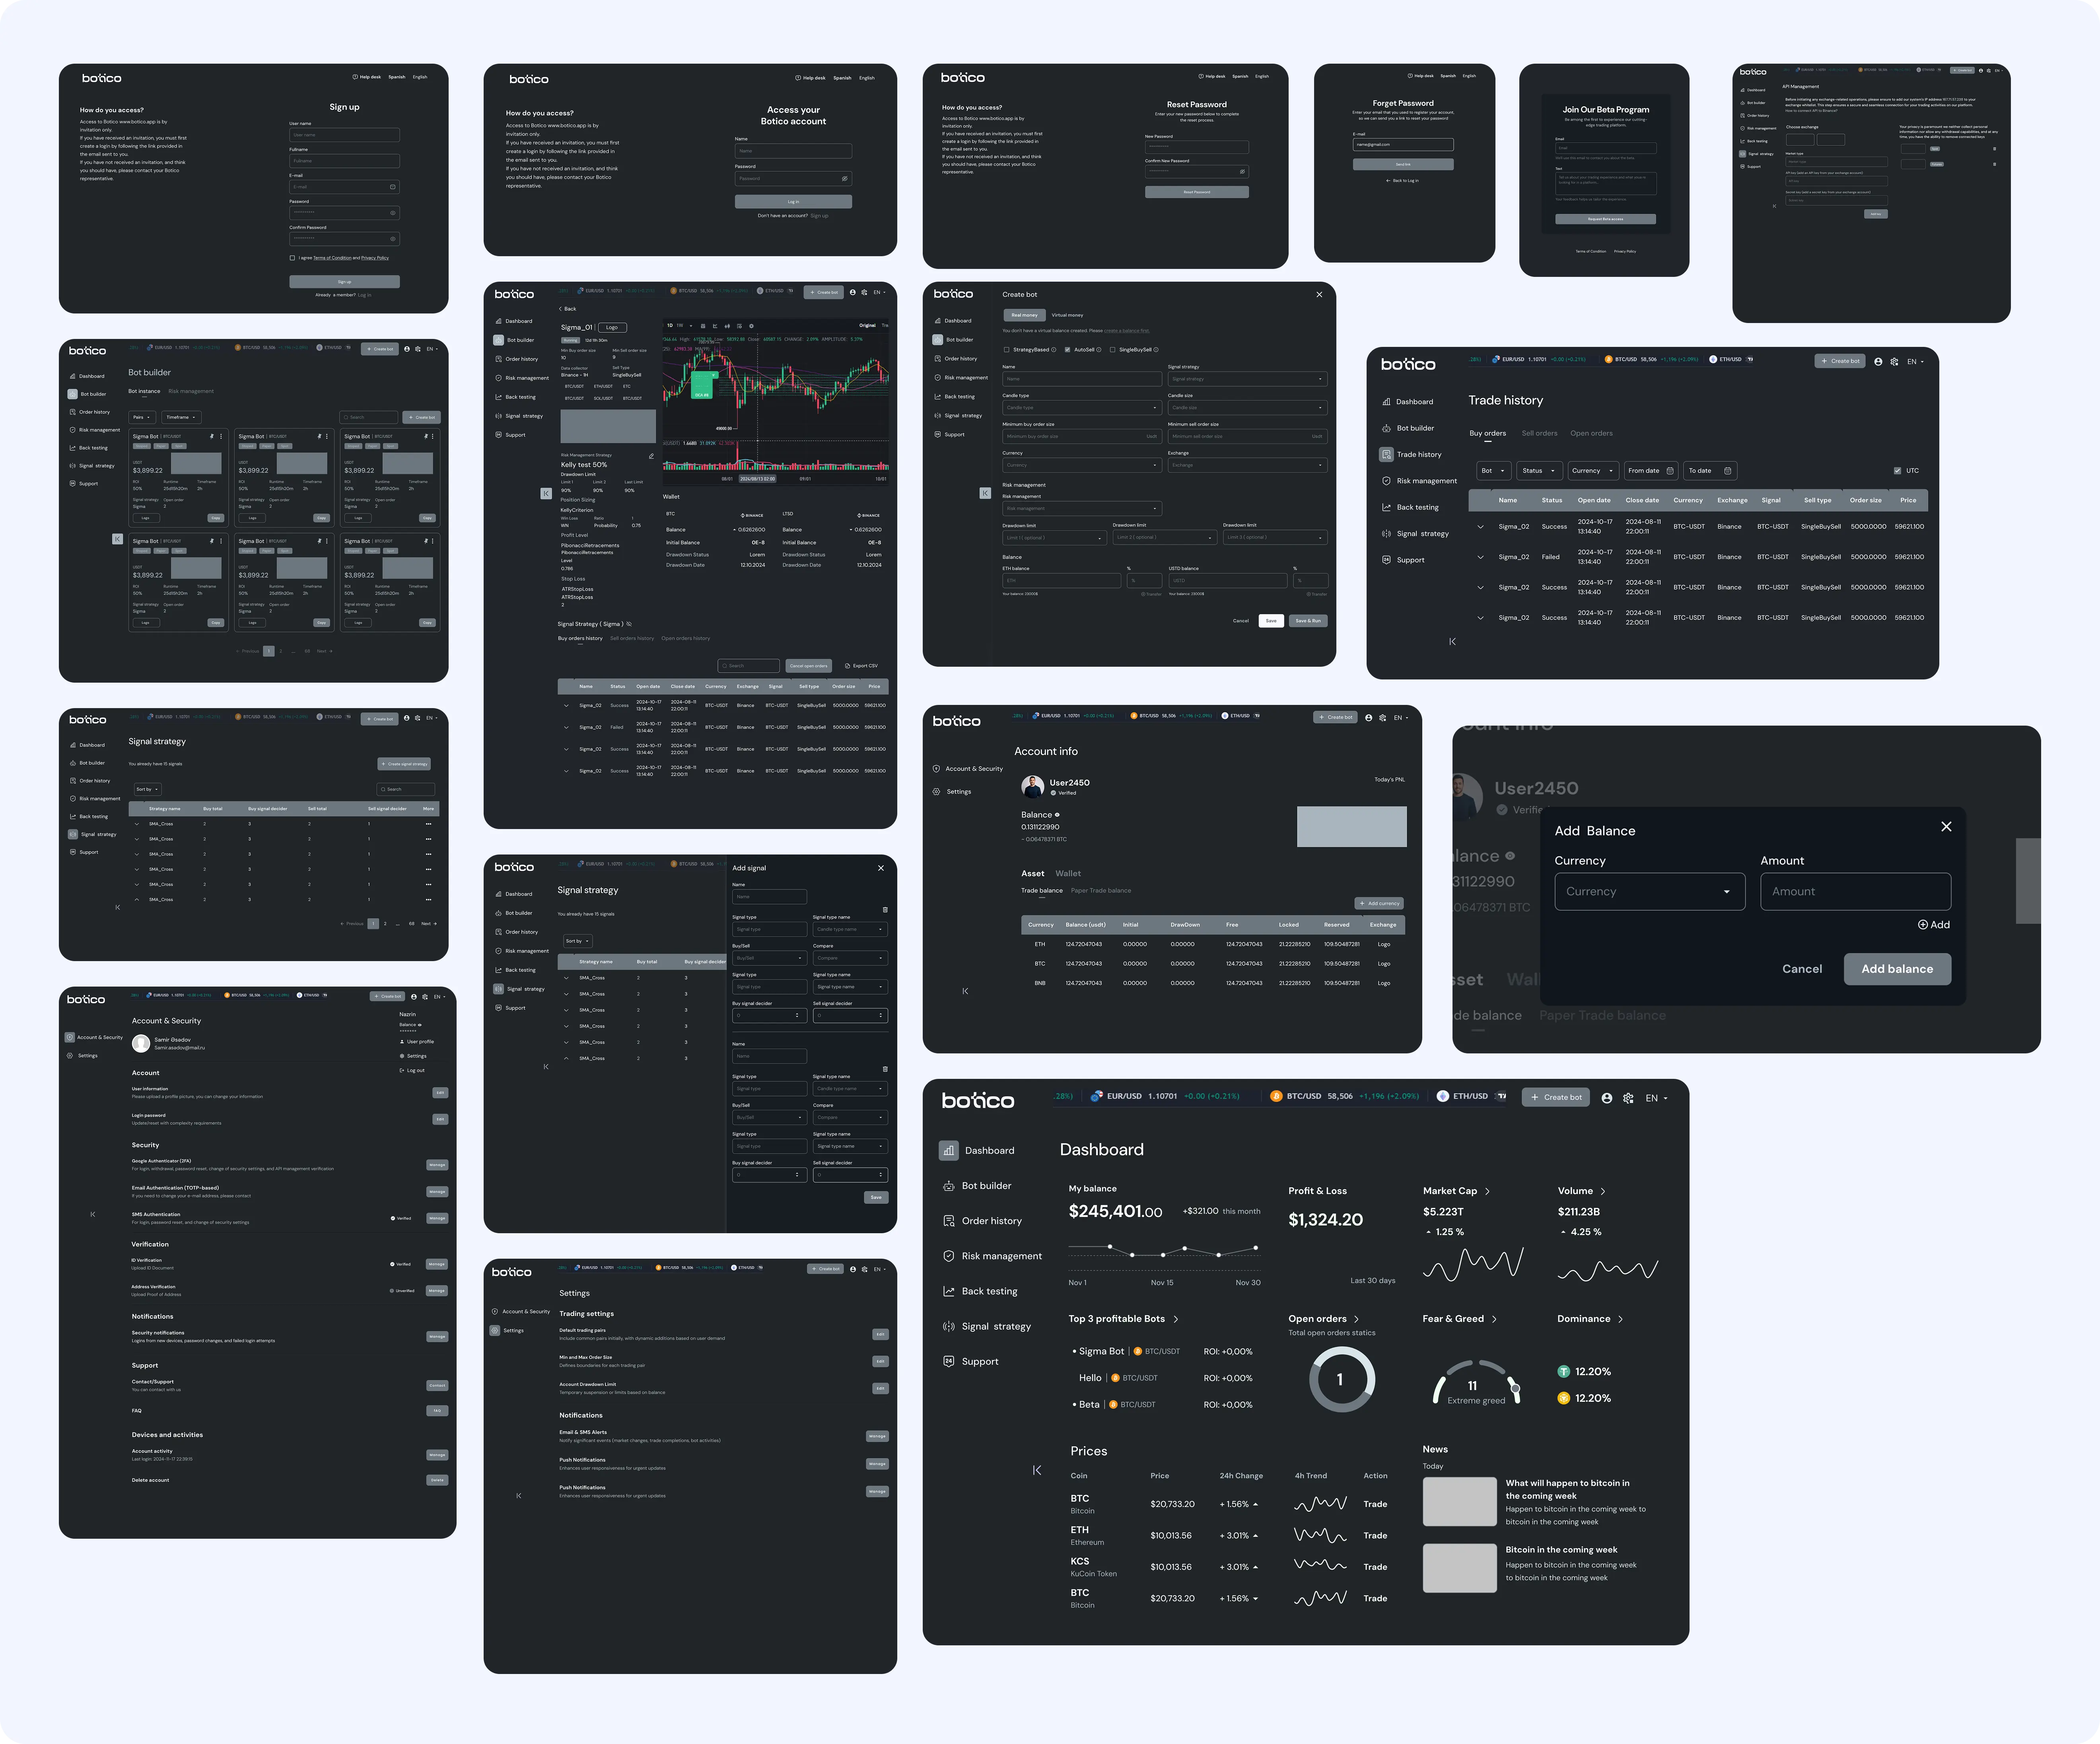The height and width of the screenshot is (1744, 2100).
Task: Click Create bot button on Dashboard screen
Action: (x=1556, y=1097)
